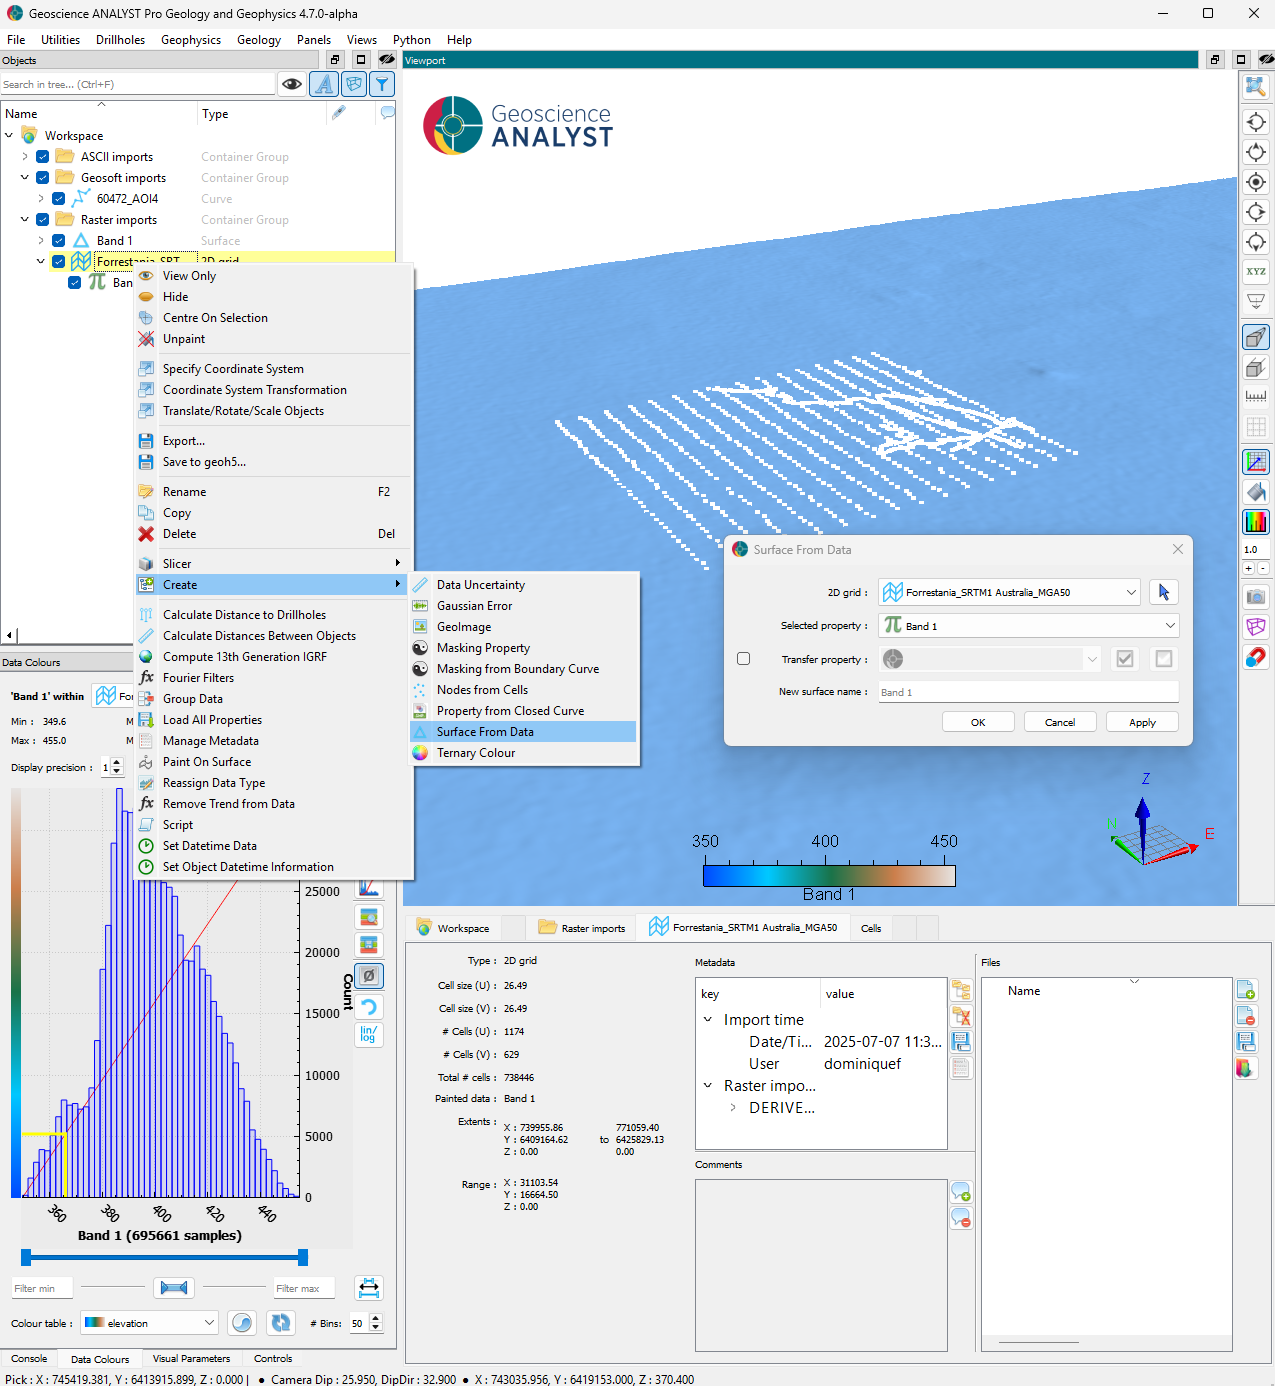
Task: Expand the ASCII imports tree node
Action: coord(25,157)
